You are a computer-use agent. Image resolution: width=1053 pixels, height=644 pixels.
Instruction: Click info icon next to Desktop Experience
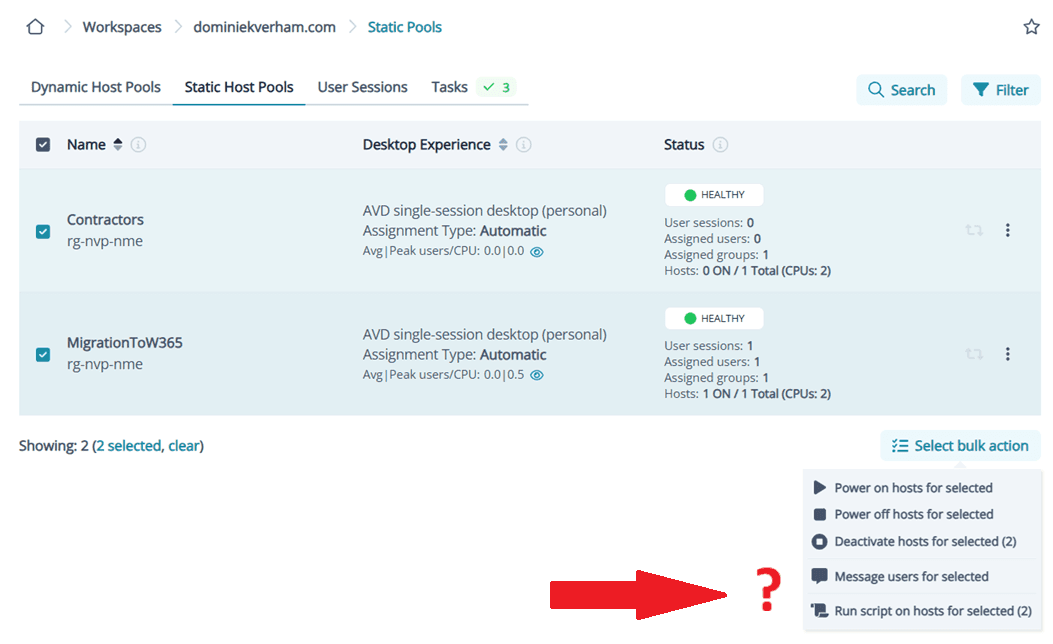(523, 145)
